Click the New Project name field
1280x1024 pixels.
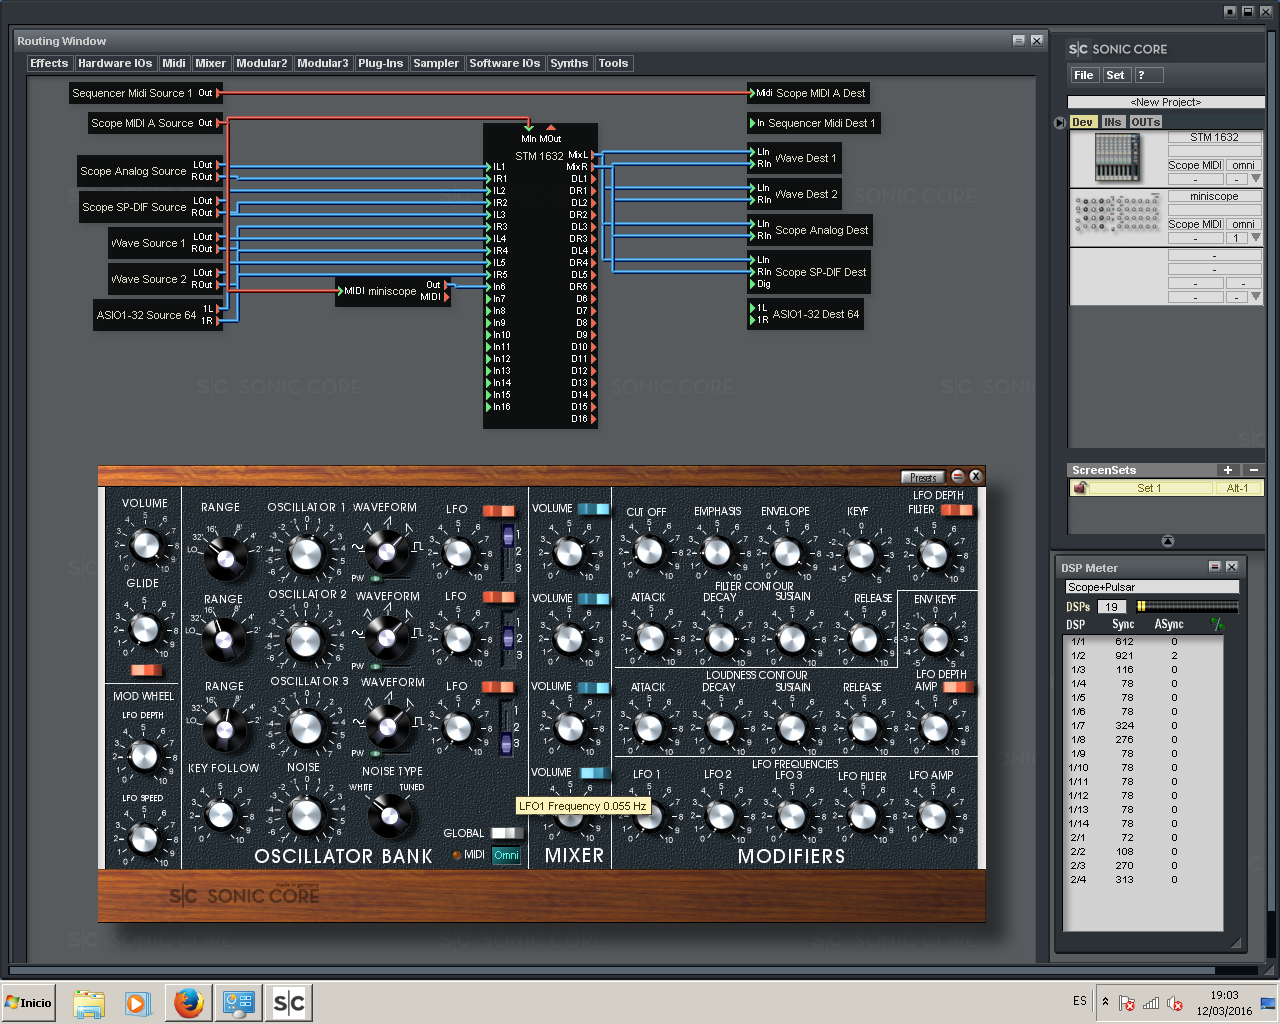coord(1166,102)
